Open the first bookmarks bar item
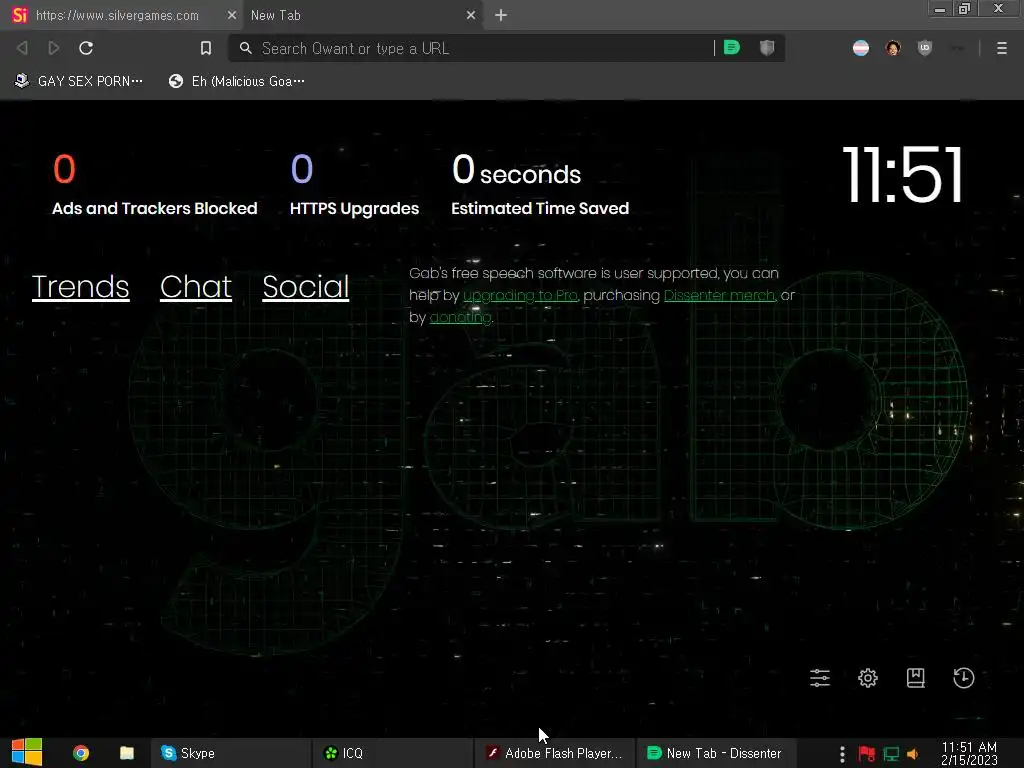 tap(78, 81)
